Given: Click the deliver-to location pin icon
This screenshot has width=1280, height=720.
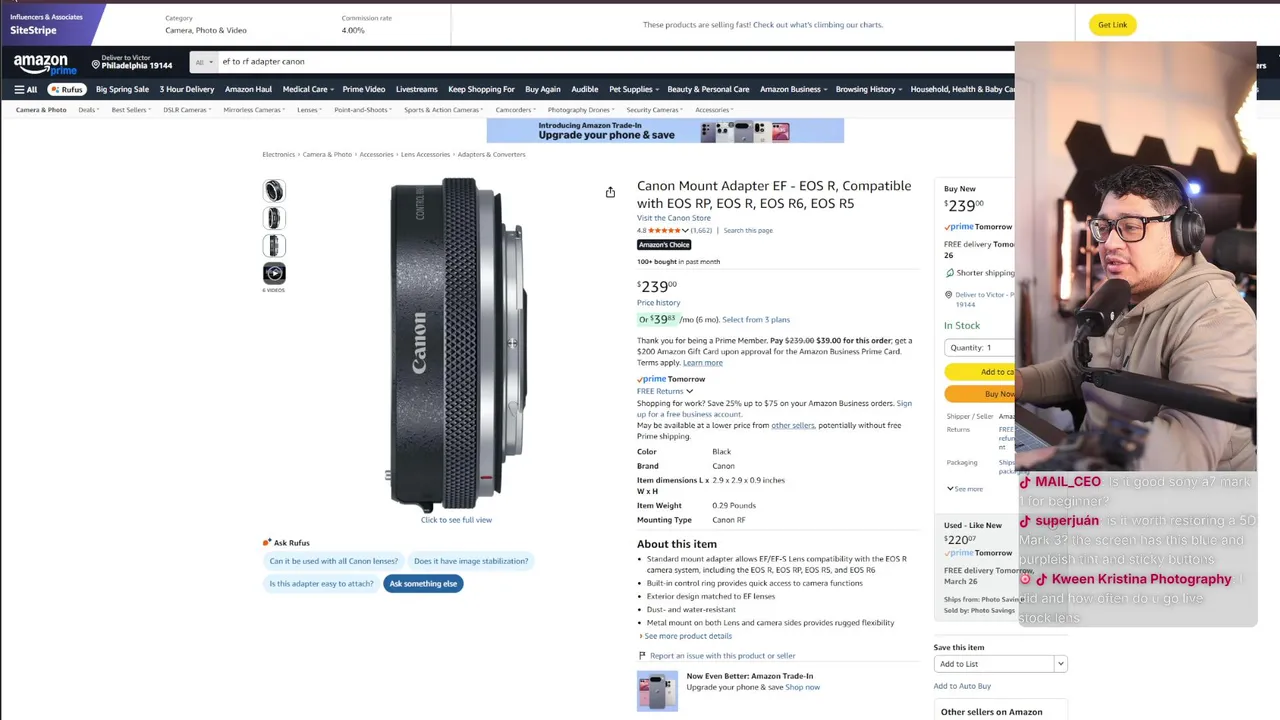Looking at the screenshot, I should (96, 64).
